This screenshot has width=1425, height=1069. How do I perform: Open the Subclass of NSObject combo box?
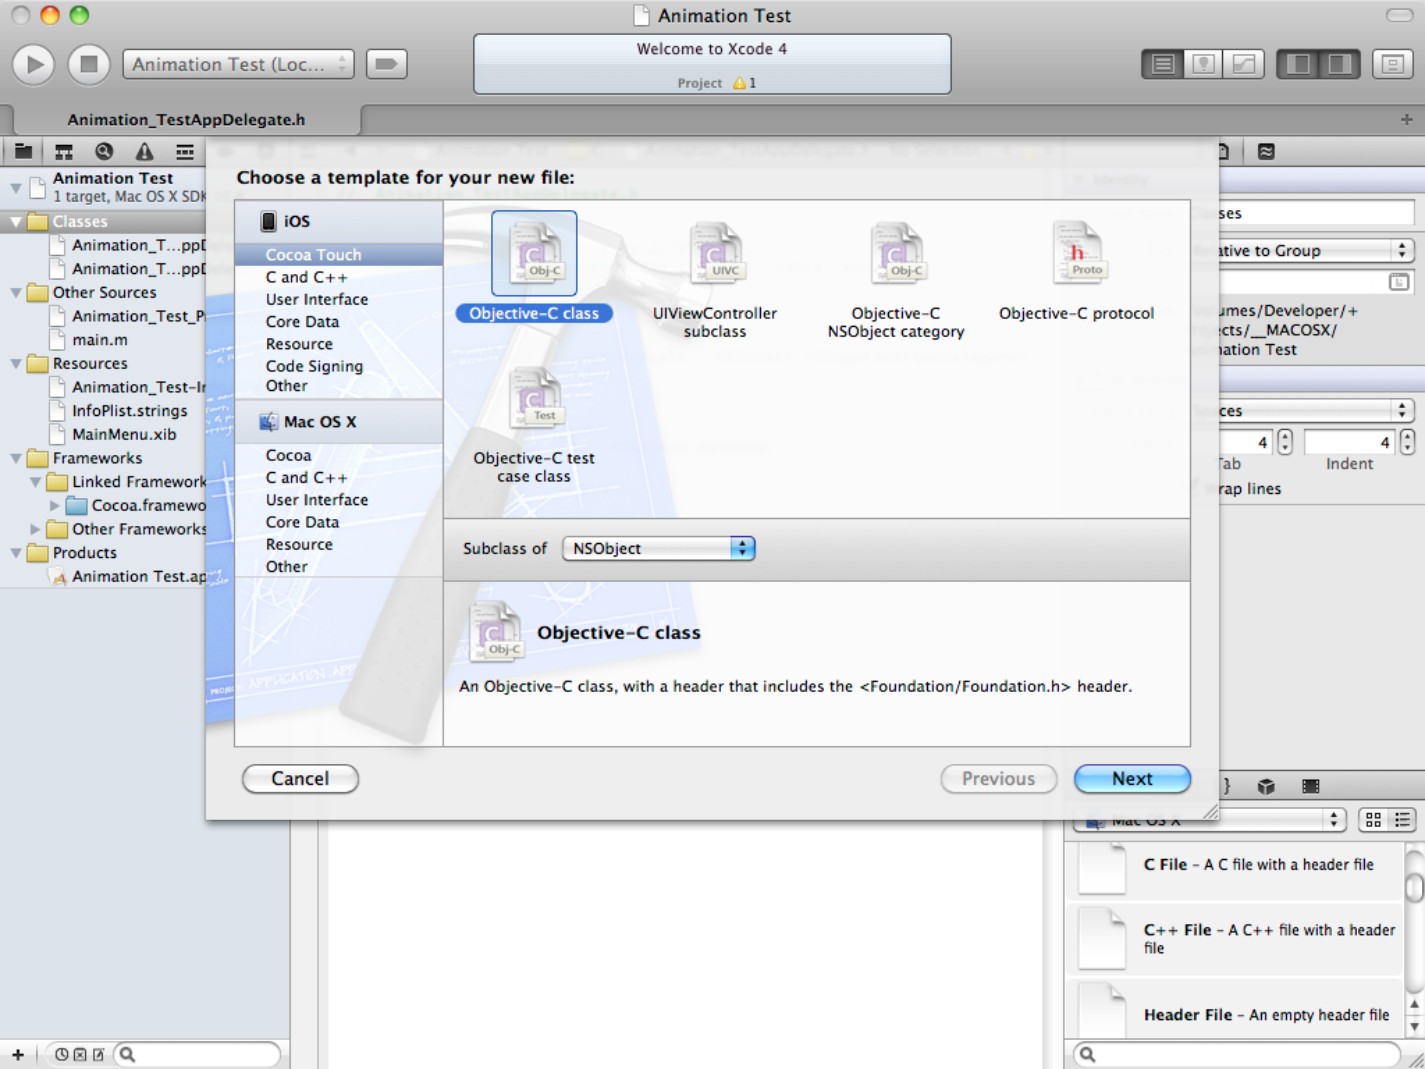coord(659,548)
